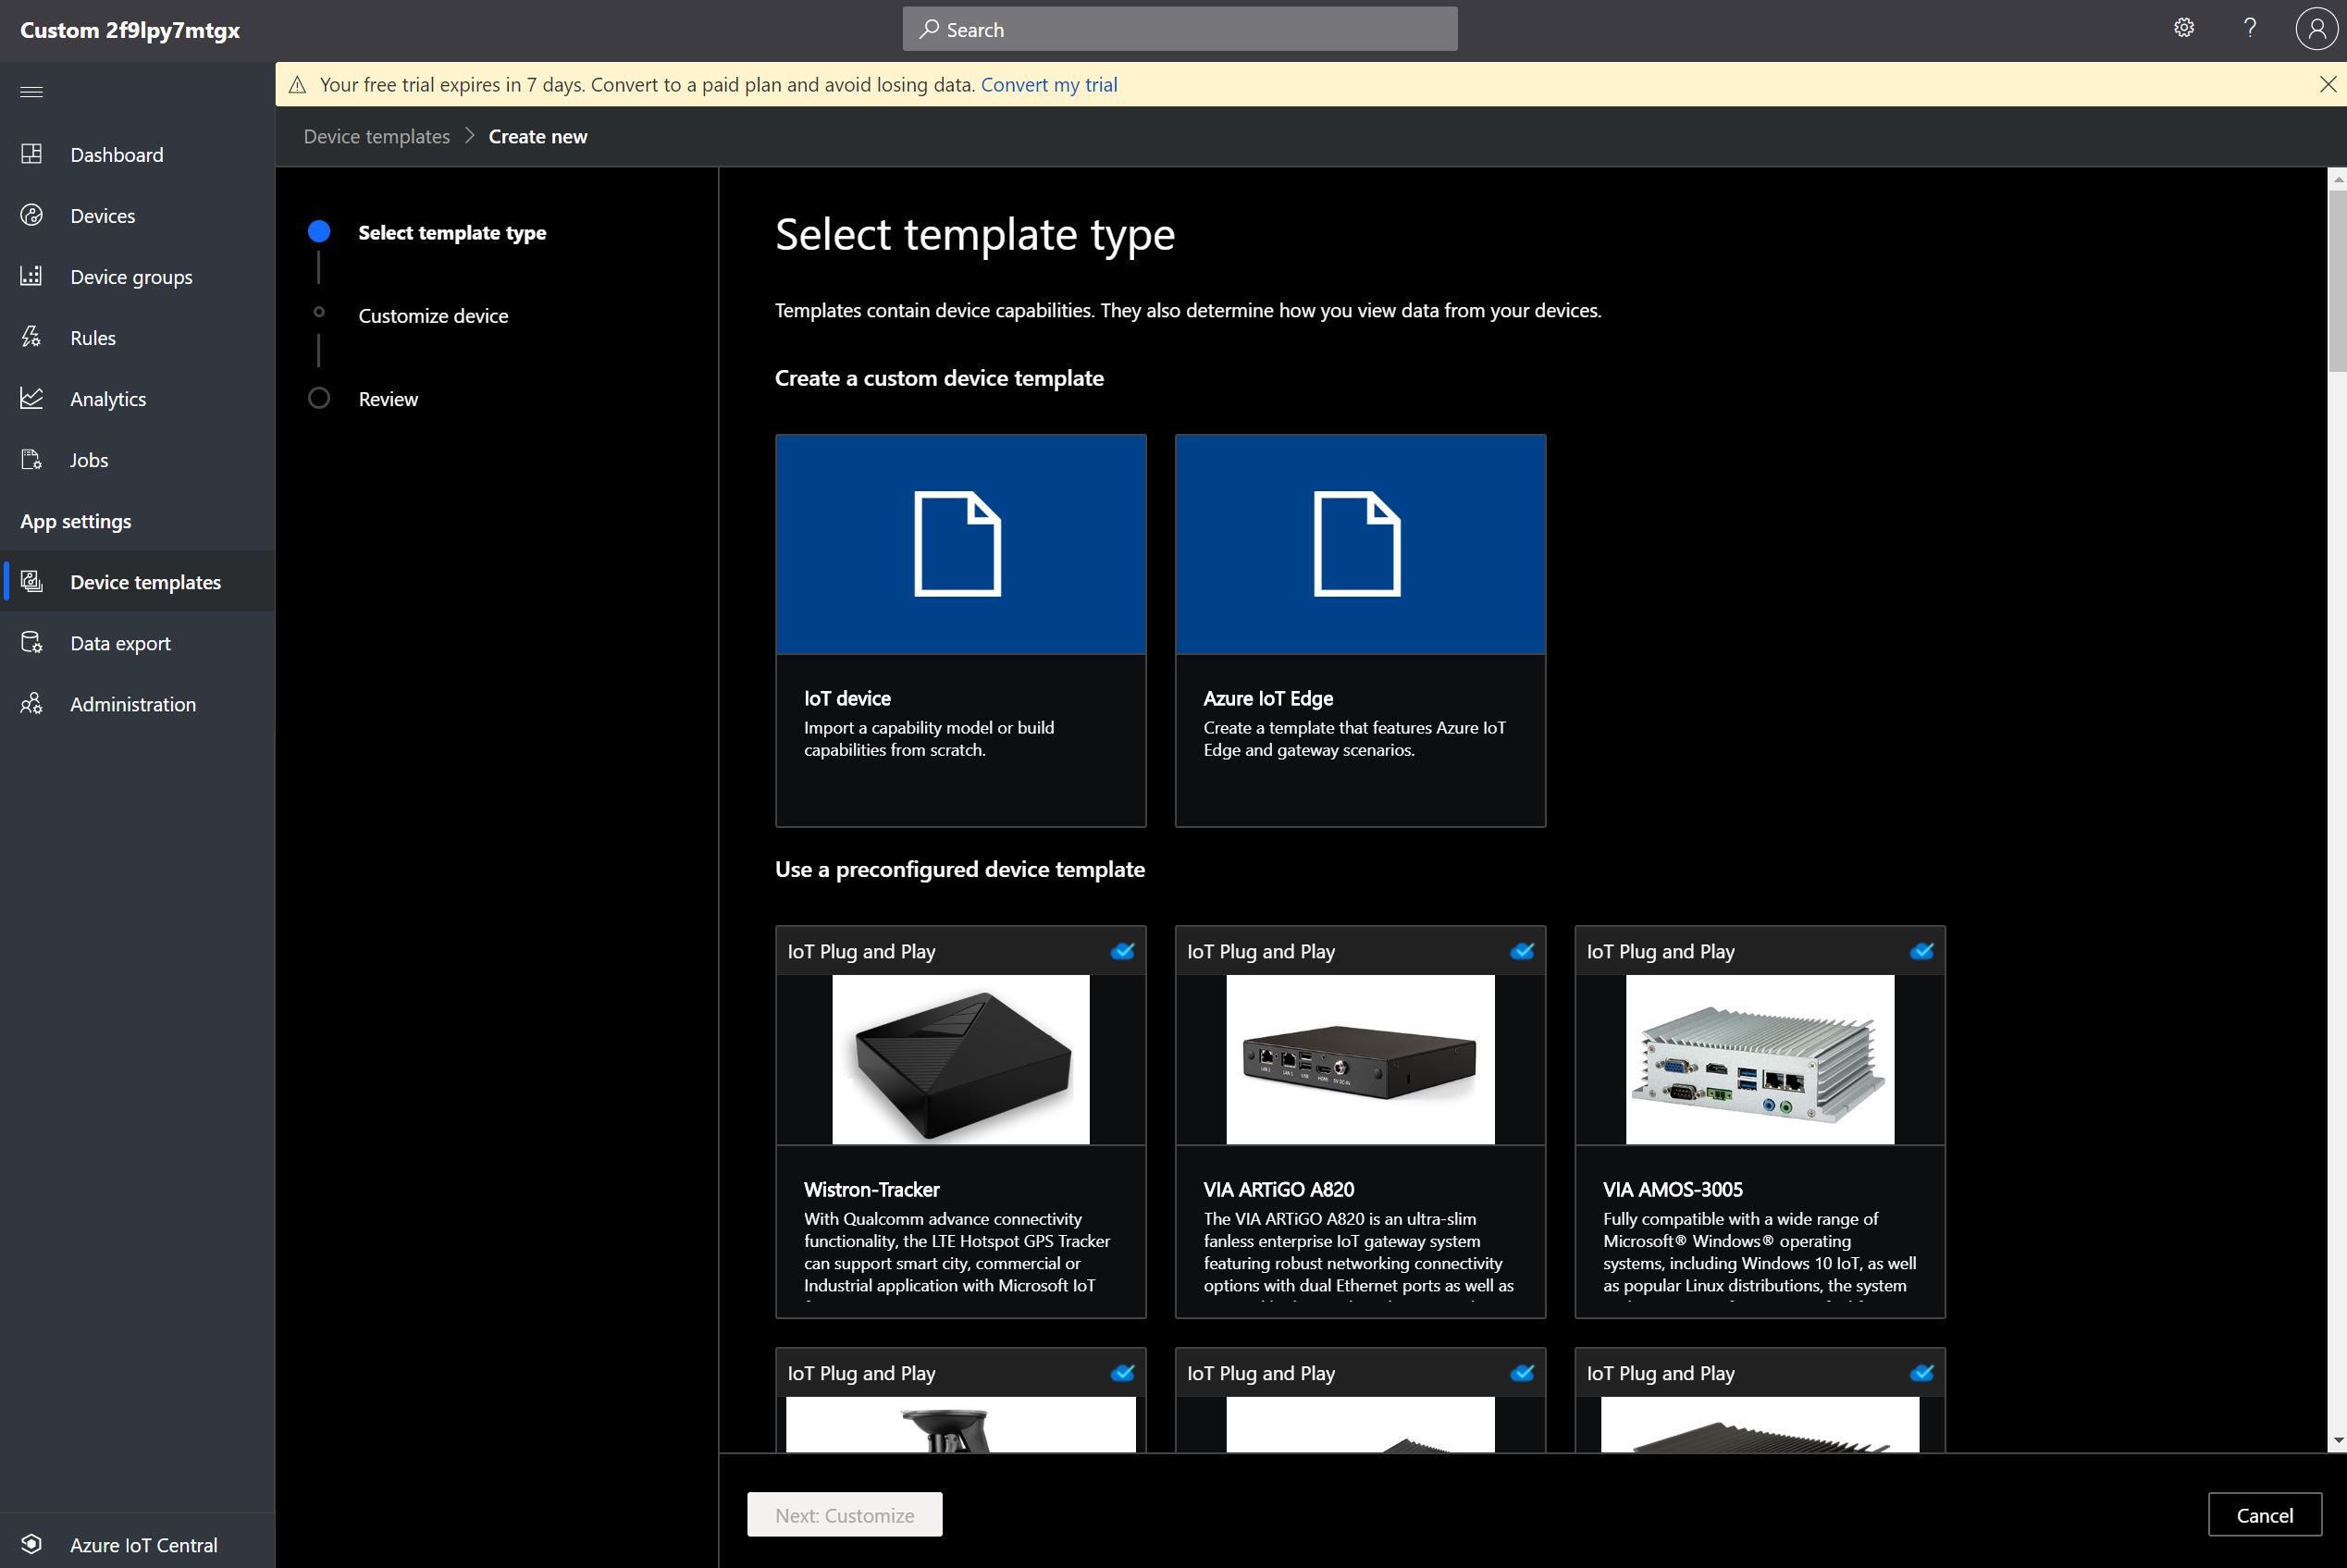The image size is (2347, 1568).
Task: Click the Analytics chart icon
Action: (x=32, y=398)
